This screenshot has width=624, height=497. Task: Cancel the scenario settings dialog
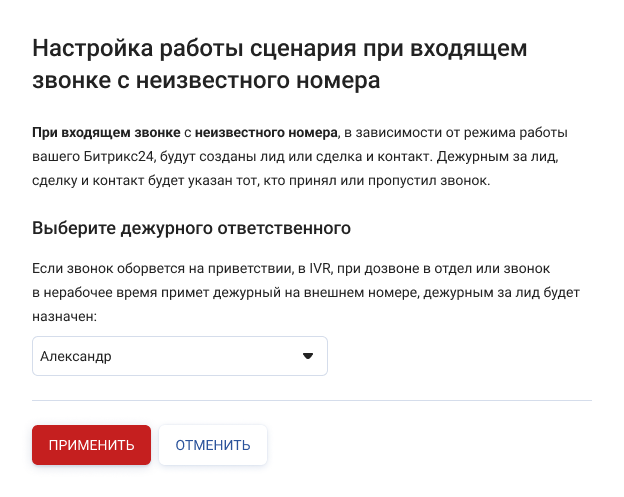coord(213,445)
